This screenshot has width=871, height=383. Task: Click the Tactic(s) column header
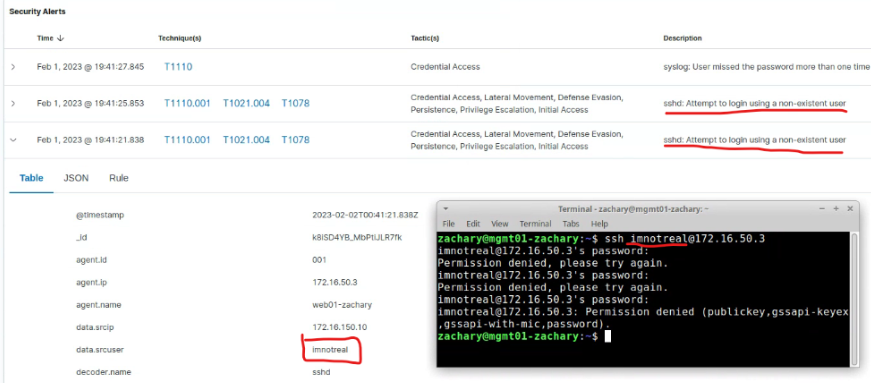click(425, 38)
